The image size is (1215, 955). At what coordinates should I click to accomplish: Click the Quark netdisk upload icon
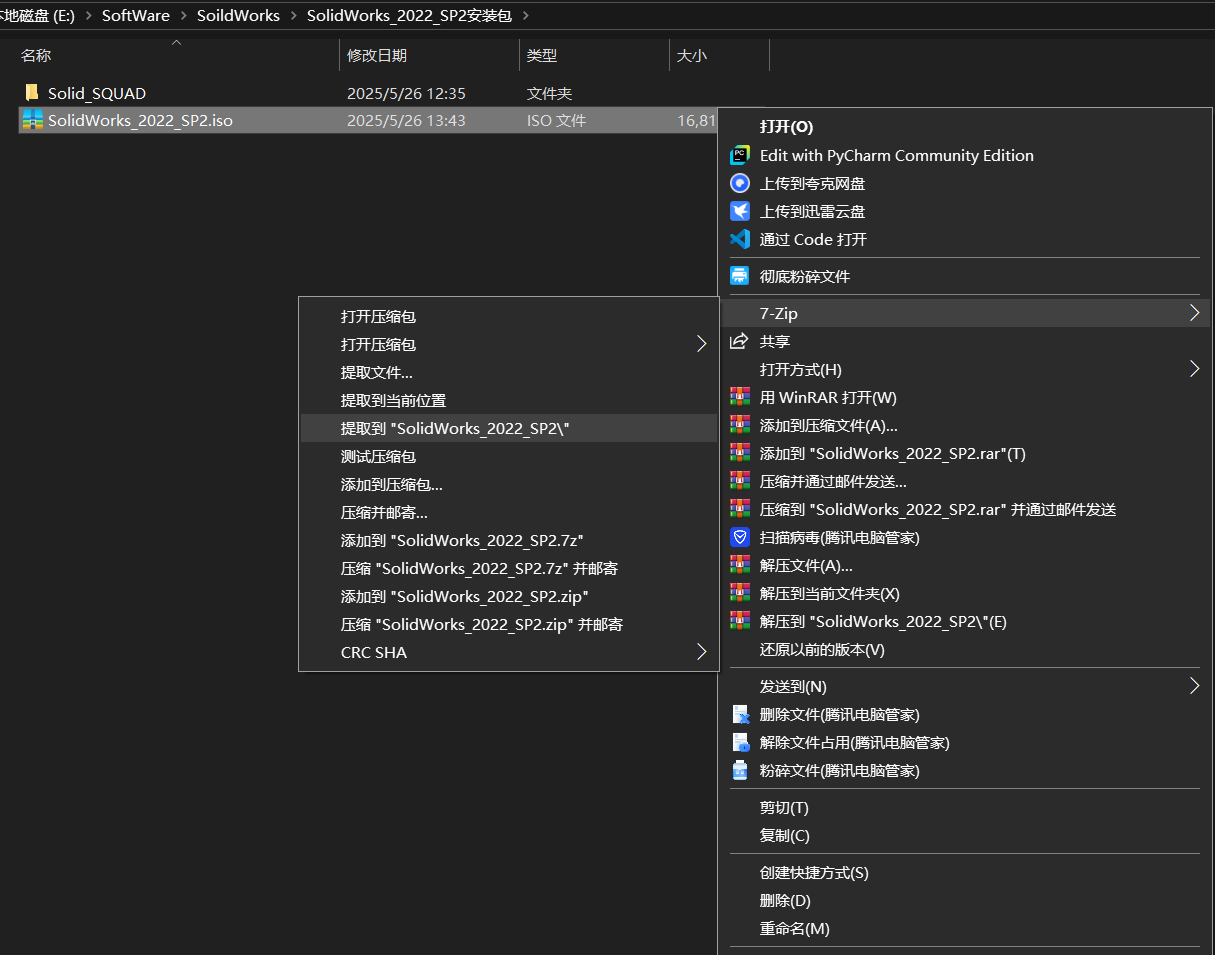[x=740, y=183]
